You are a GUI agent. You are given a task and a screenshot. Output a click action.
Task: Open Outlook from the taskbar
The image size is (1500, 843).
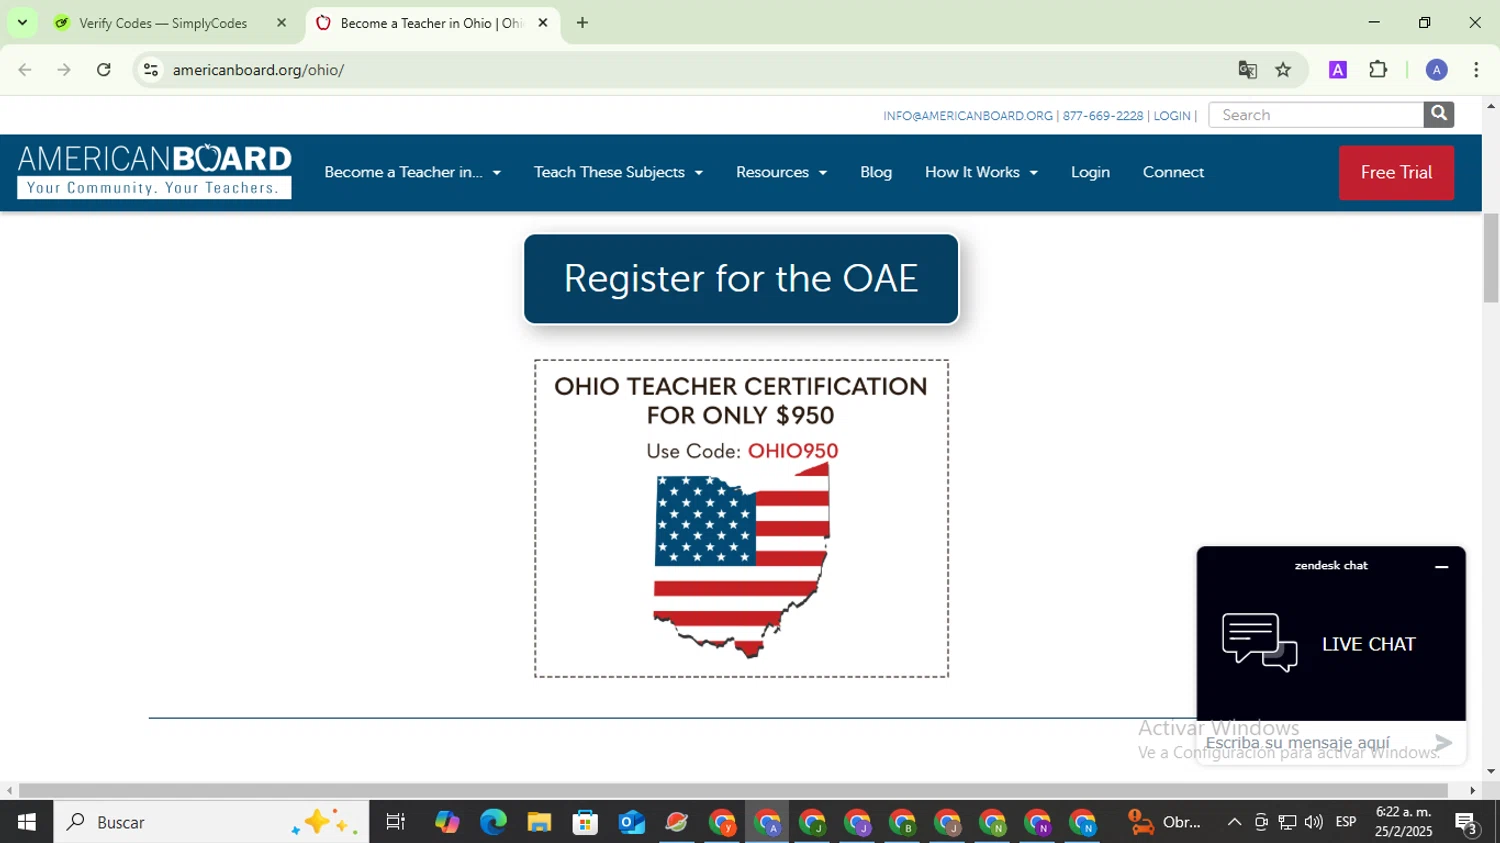(x=631, y=822)
